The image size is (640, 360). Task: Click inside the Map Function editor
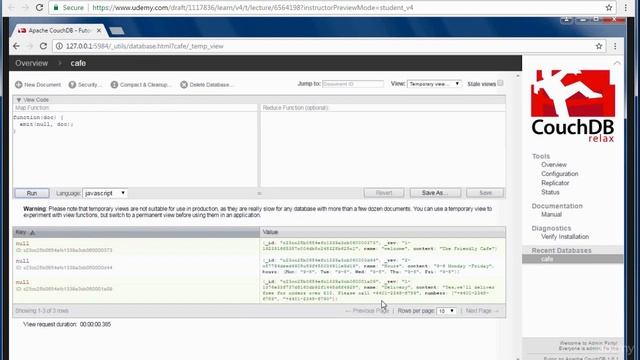click(136, 149)
